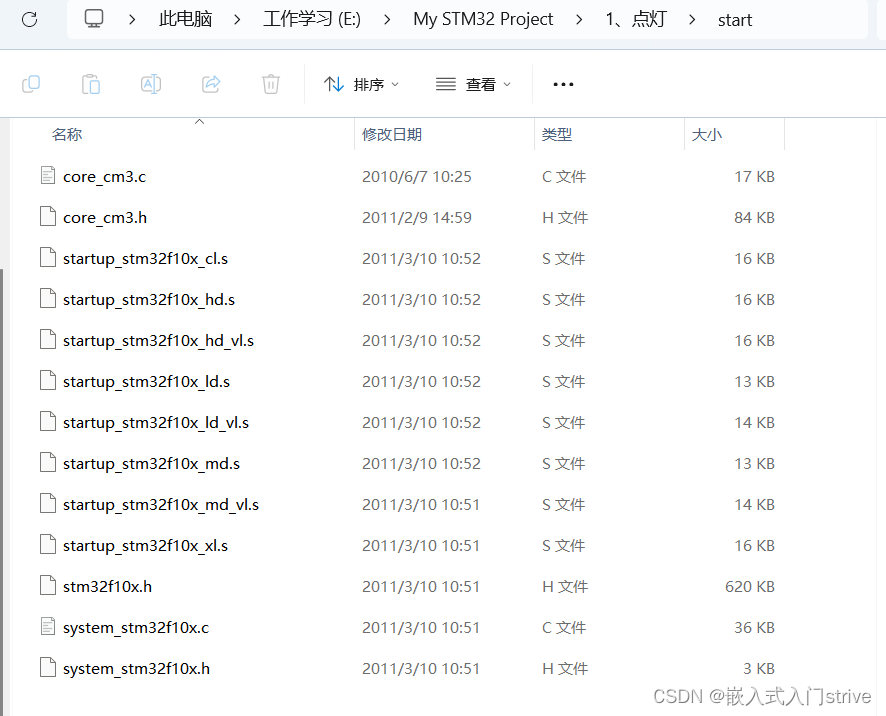Screen dimensions: 886x716
Task: Click the Share toolbar icon
Action: [x=211, y=84]
